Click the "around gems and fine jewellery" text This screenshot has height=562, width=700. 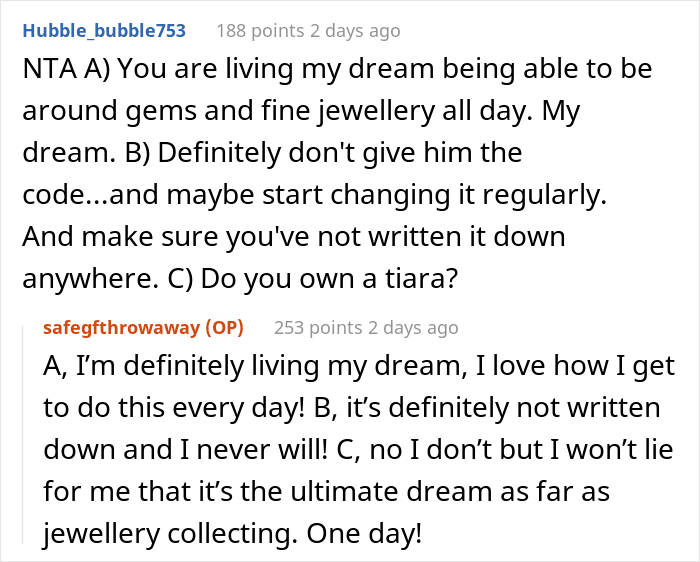pyautogui.click(x=228, y=111)
